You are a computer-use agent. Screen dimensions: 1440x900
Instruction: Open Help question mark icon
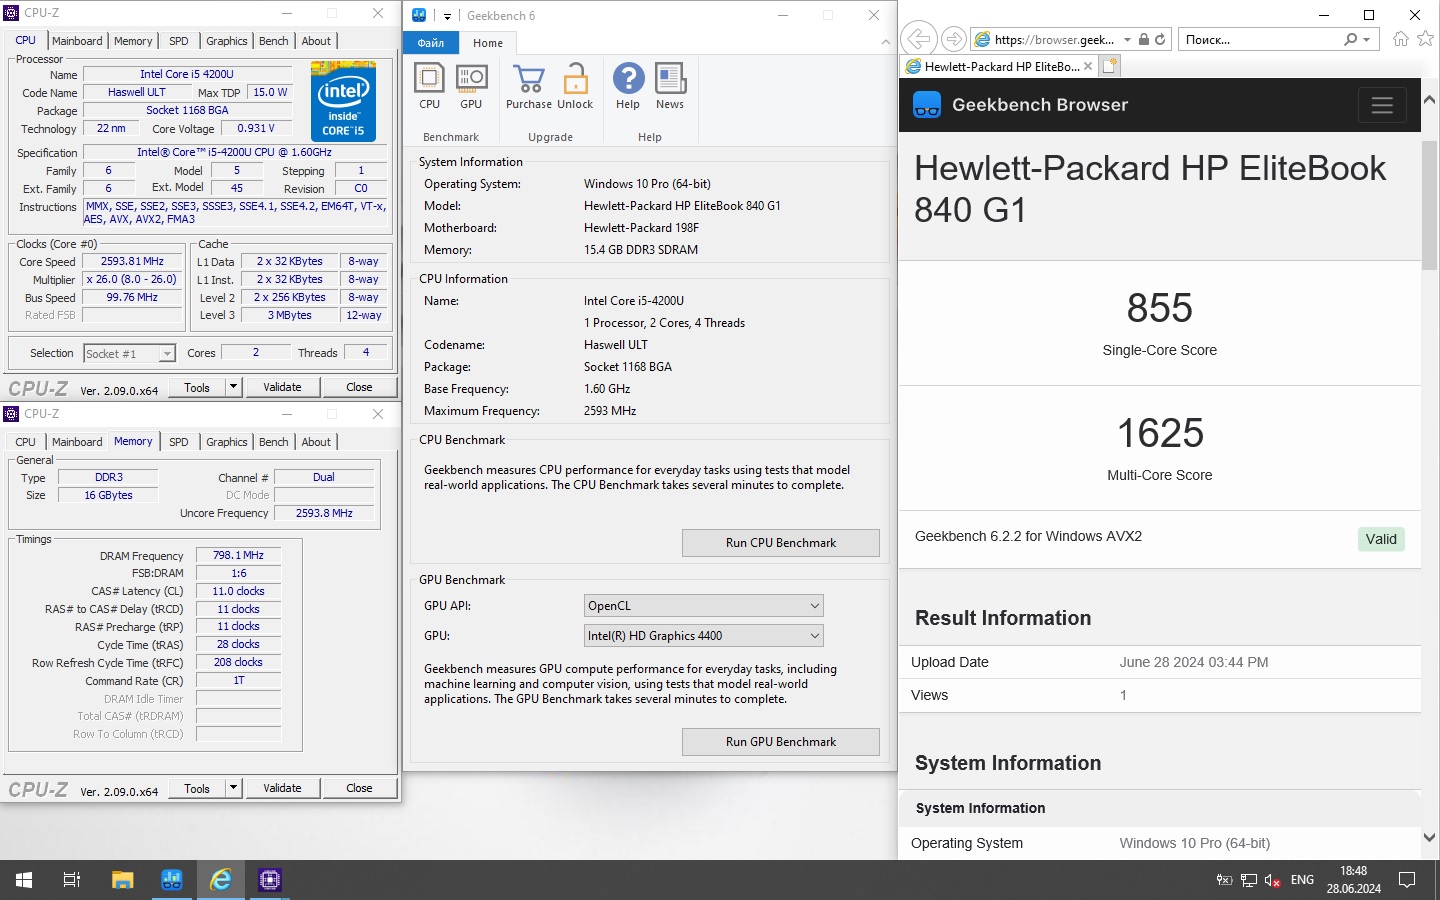pos(628,79)
